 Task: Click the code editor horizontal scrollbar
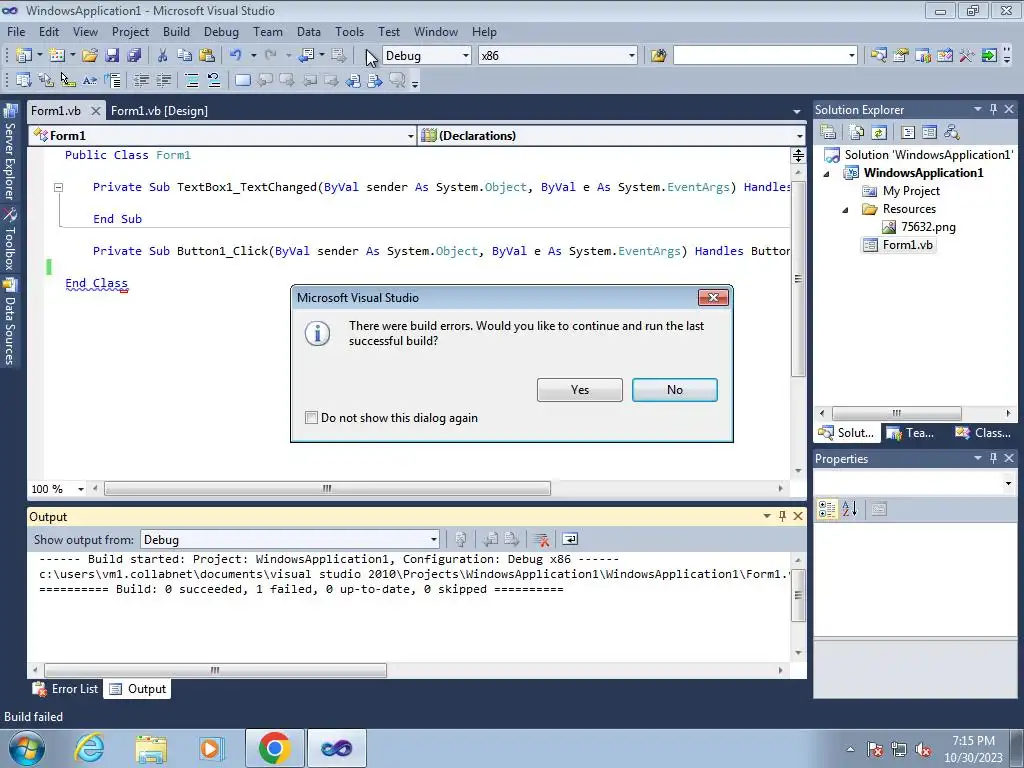click(x=327, y=488)
